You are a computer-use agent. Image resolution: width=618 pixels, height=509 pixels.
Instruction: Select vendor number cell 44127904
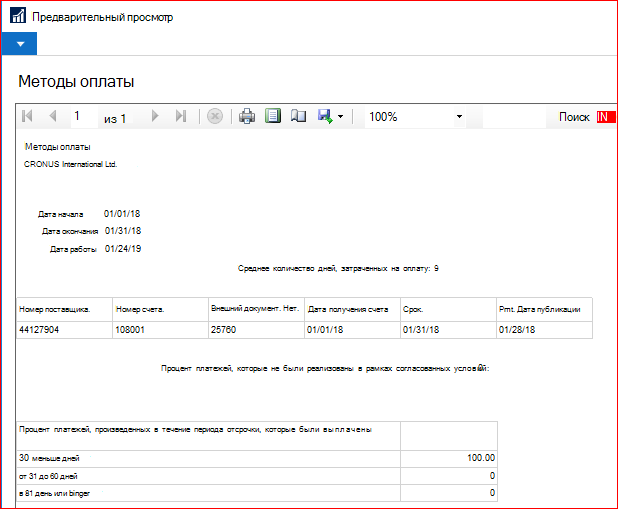click(65, 330)
